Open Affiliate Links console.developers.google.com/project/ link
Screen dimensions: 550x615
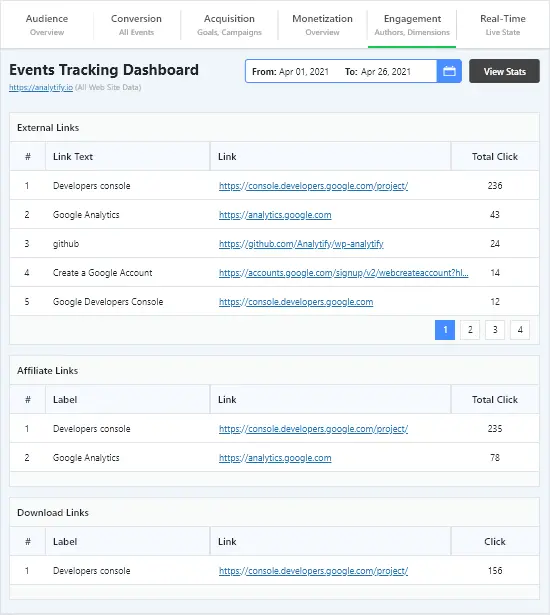(313, 429)
